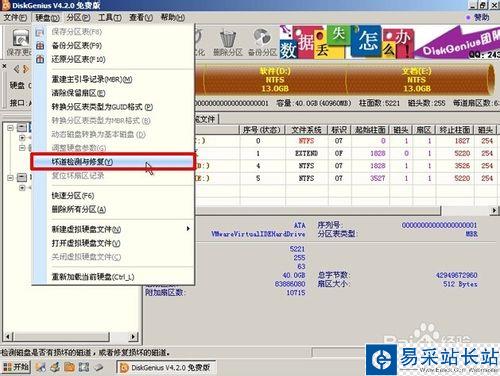This screenshot has height=376, width=500.
Task: Click 标识 column header
Action: [339, 130]
